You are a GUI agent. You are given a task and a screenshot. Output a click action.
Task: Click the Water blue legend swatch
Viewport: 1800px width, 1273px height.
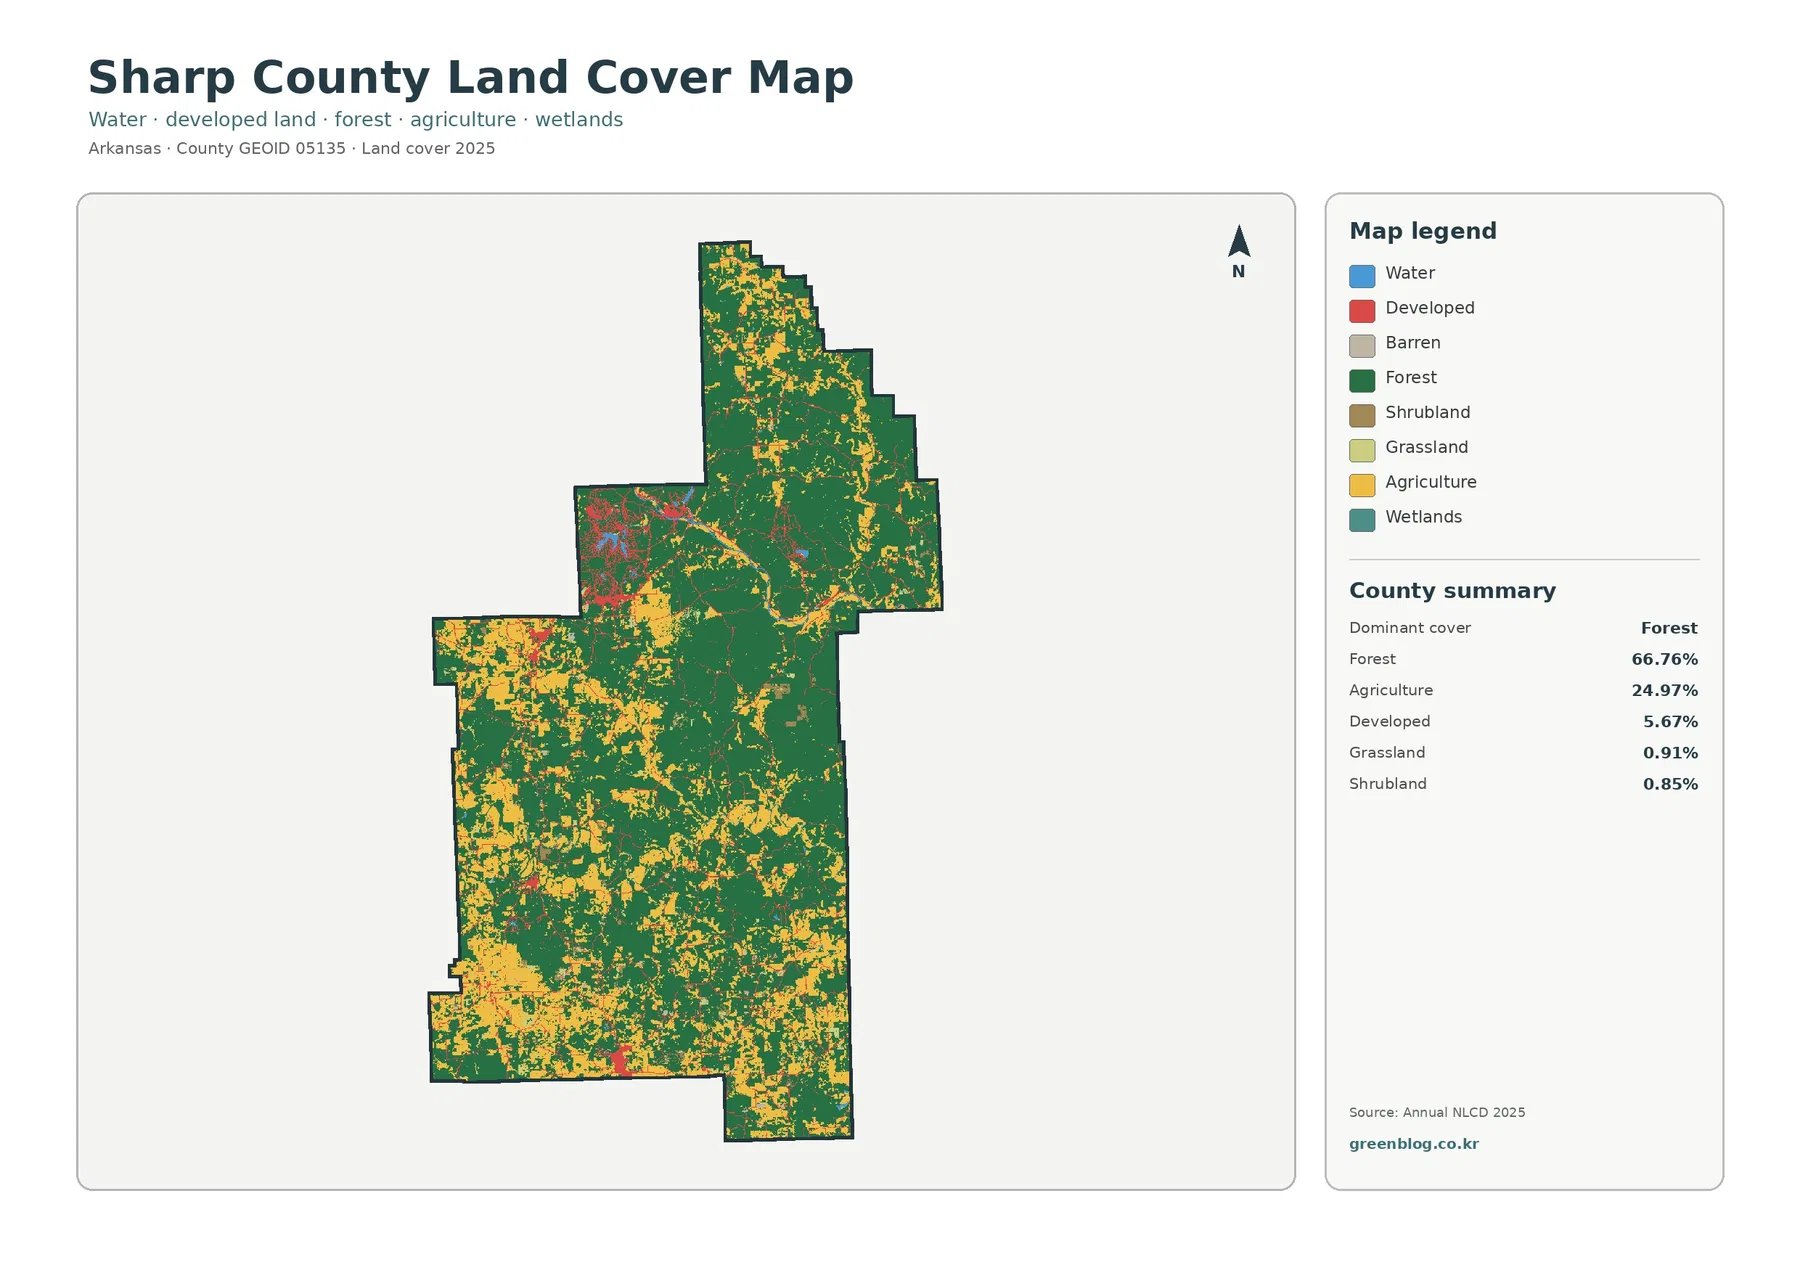pos(1362,276)
